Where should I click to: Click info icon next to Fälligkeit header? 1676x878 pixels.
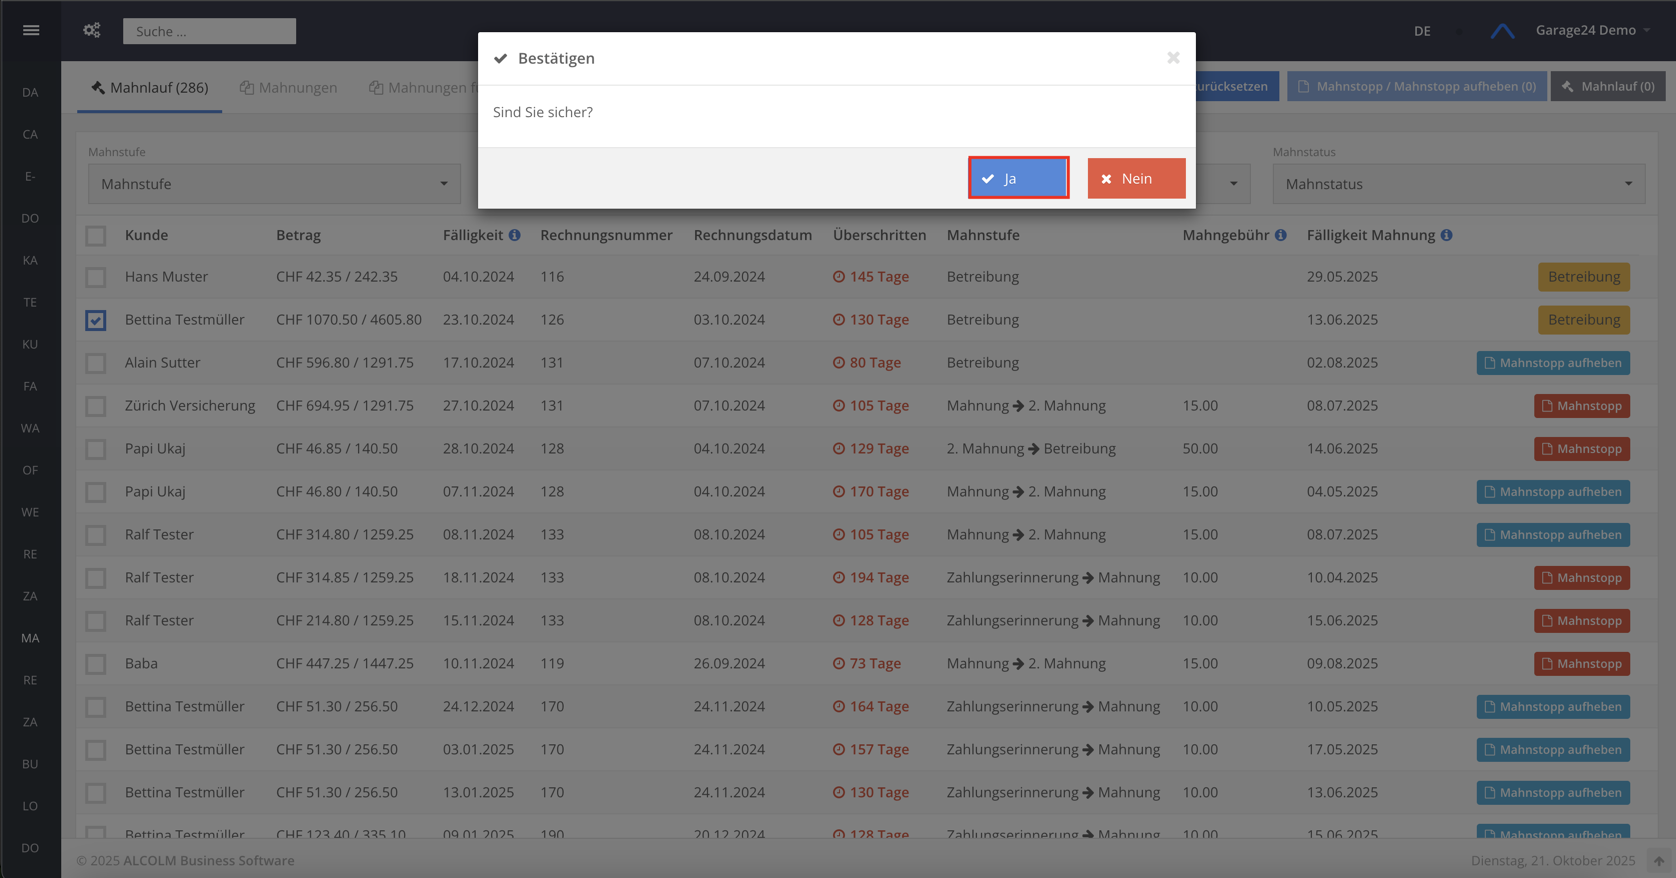click(x=514, y=235)
